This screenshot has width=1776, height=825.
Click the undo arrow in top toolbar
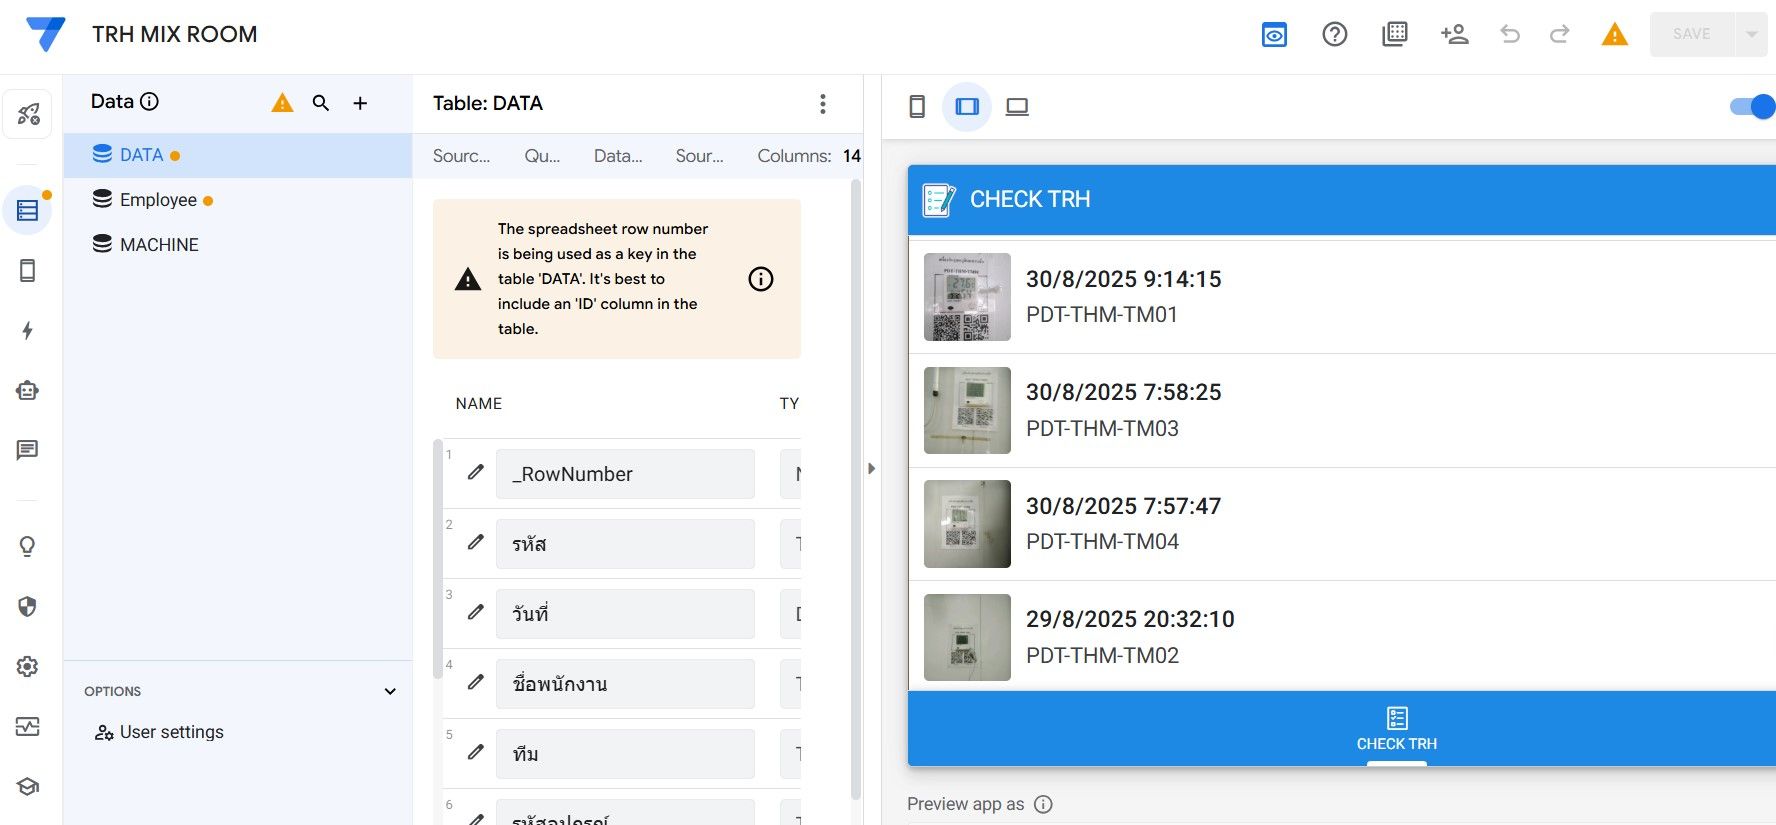tap(1510, 34)
